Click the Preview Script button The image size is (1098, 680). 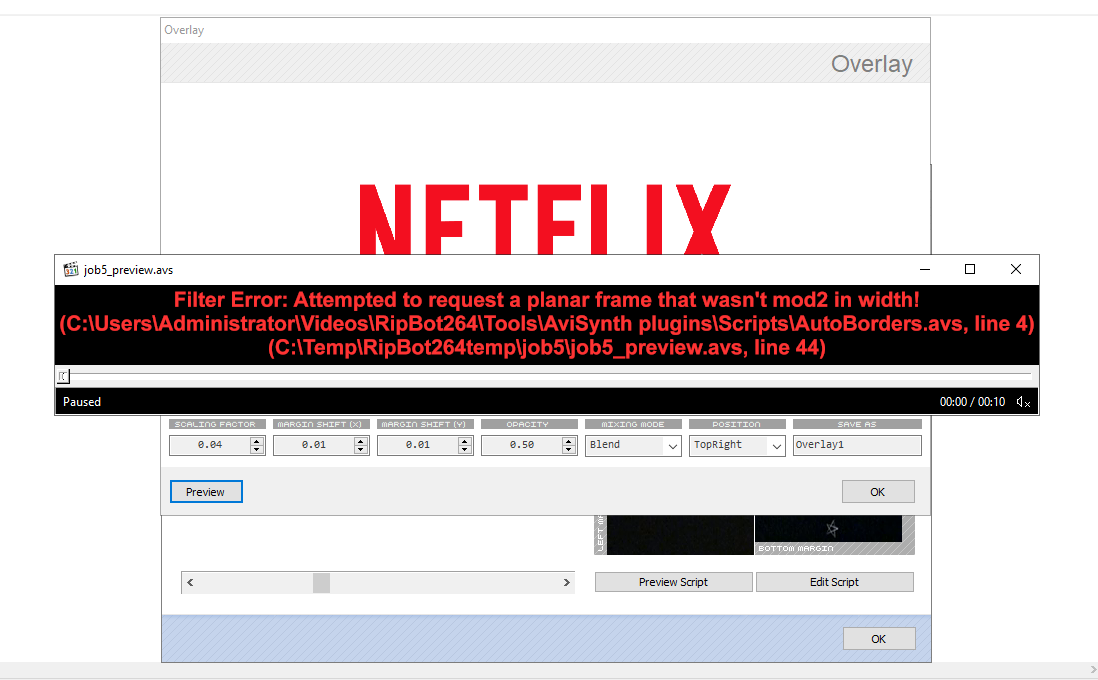point(674,582)
